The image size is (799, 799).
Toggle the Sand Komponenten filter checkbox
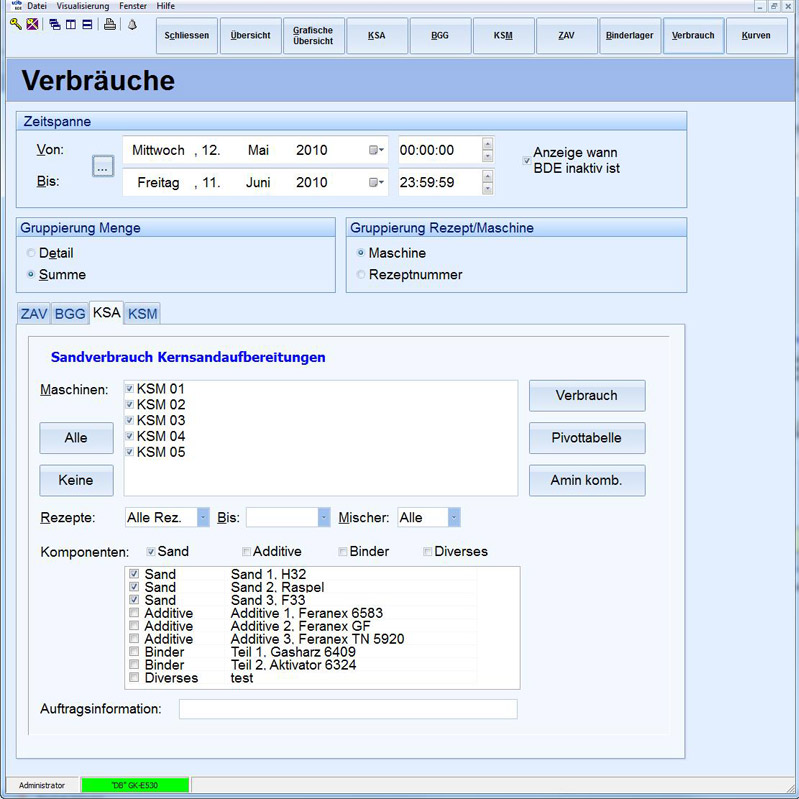(x=151, y=551)
